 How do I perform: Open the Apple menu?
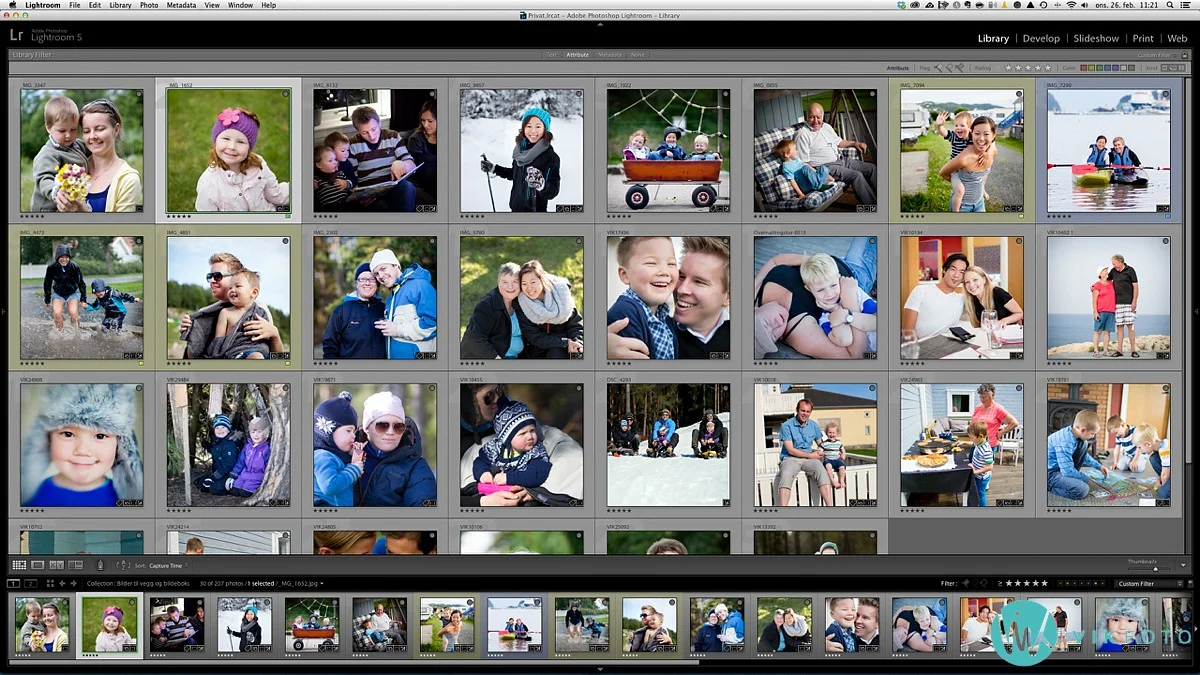click(12, 5)
